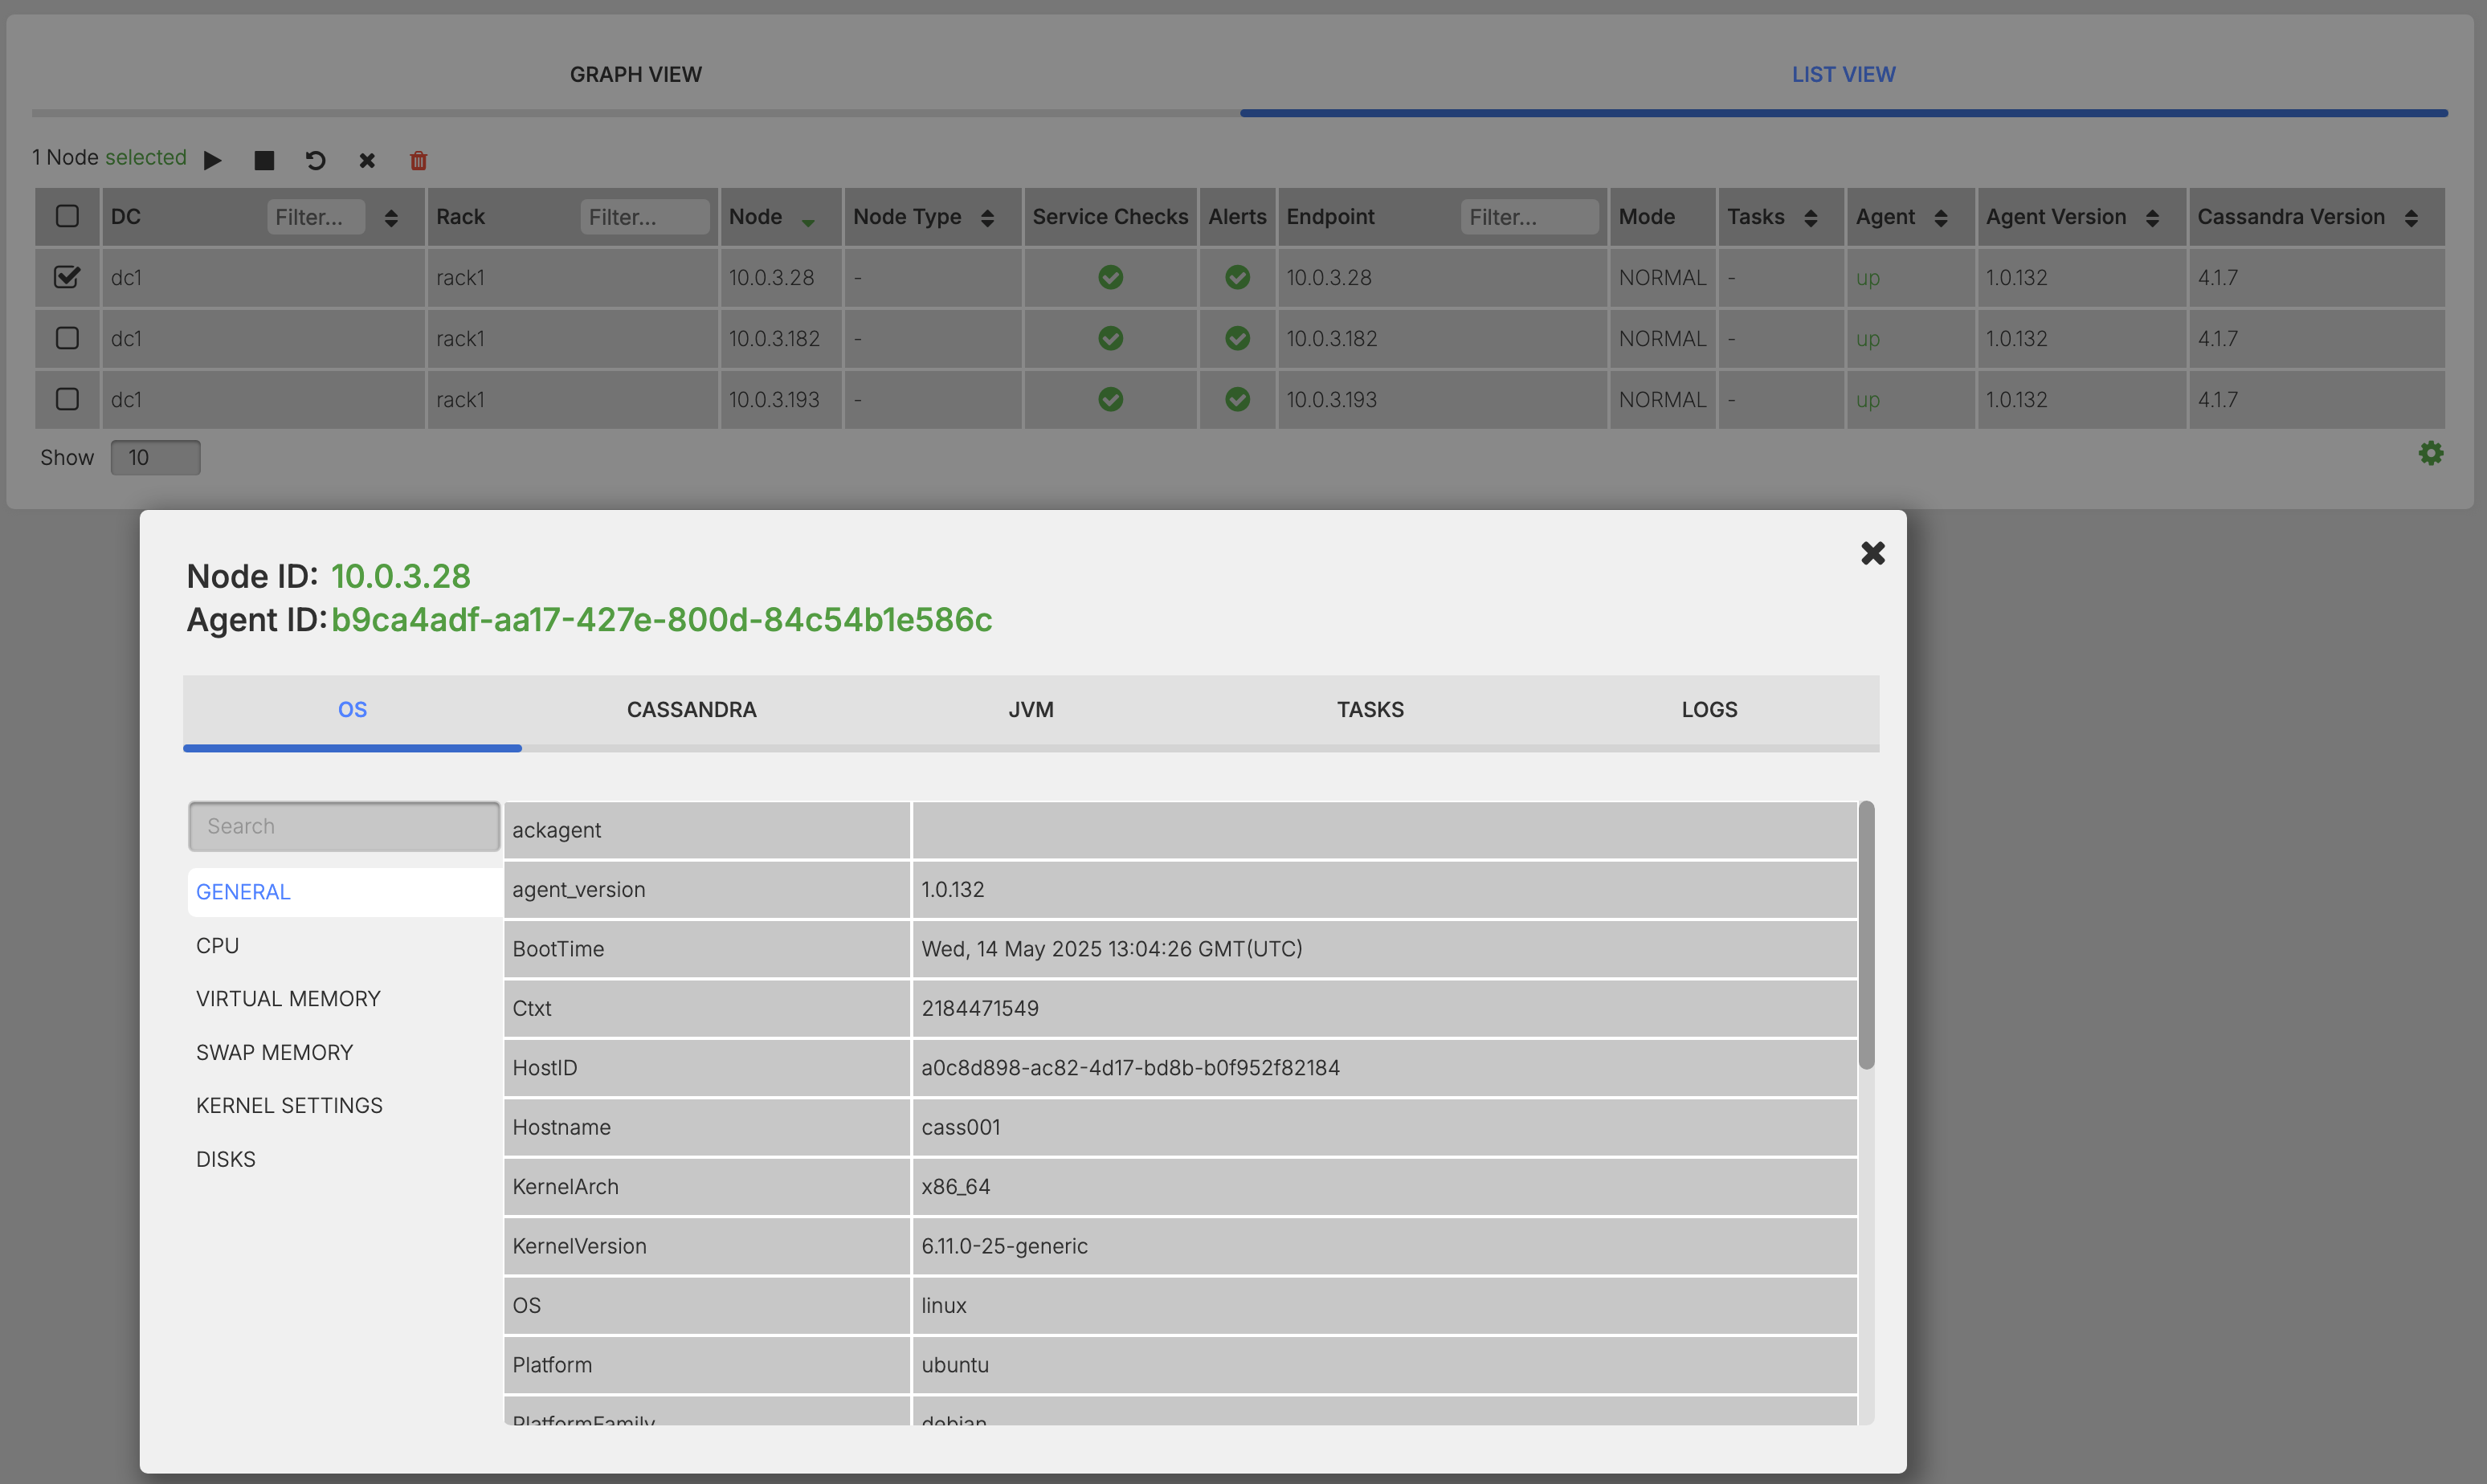The image size is (2487, 1484).
Task: Click the stop node square icon
Action: 264,160
